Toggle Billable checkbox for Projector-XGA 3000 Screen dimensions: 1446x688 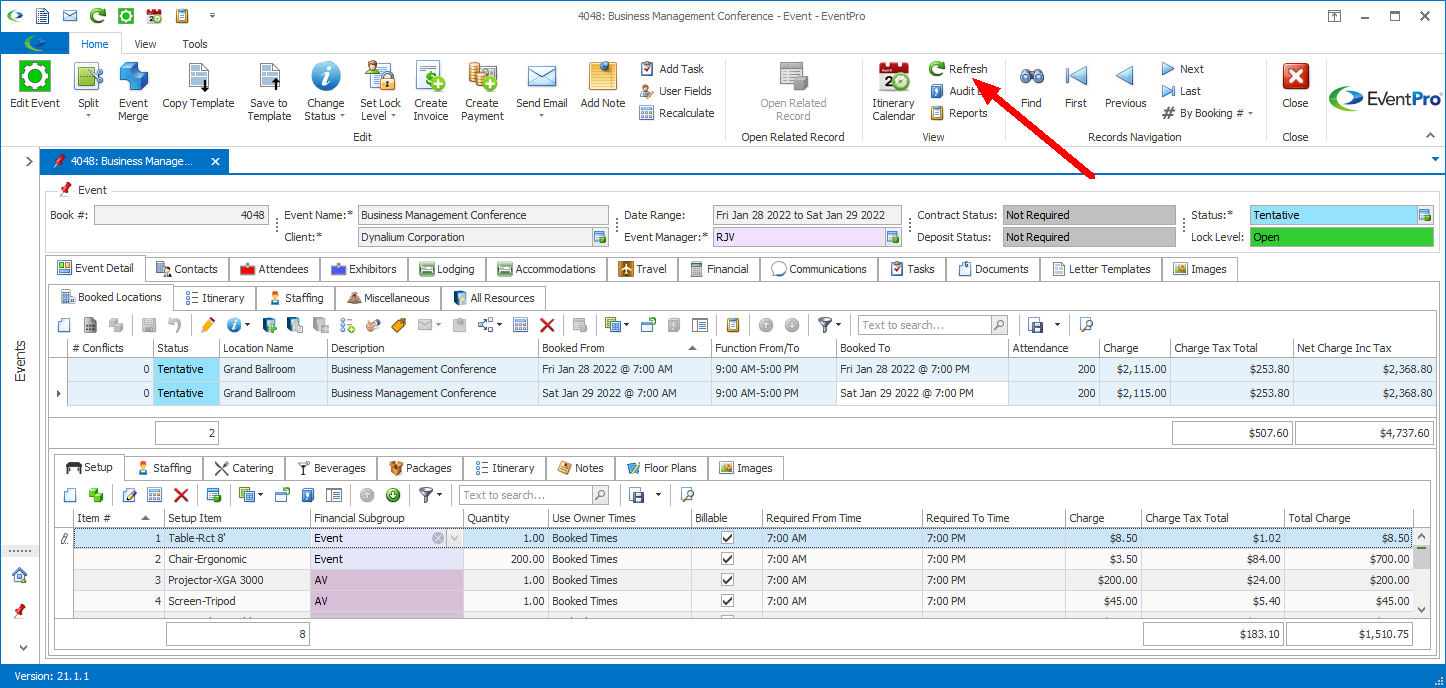[727, 580]
